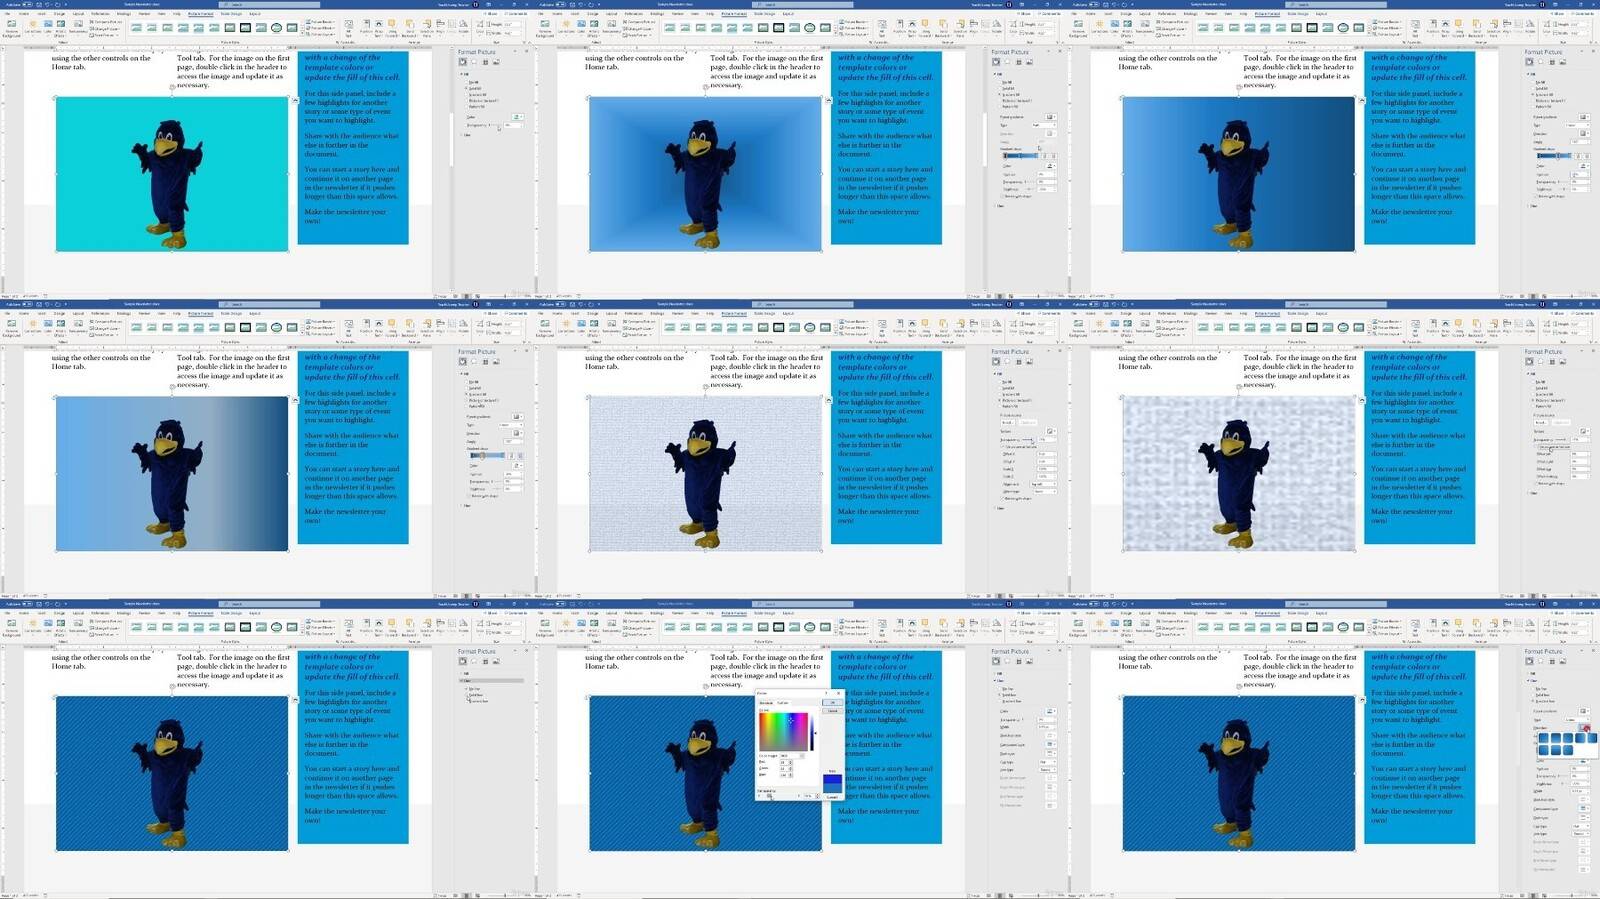Open the File tab in the cyan-picture window
Viewport: 1600px width, 899px height.
(7, 14)
